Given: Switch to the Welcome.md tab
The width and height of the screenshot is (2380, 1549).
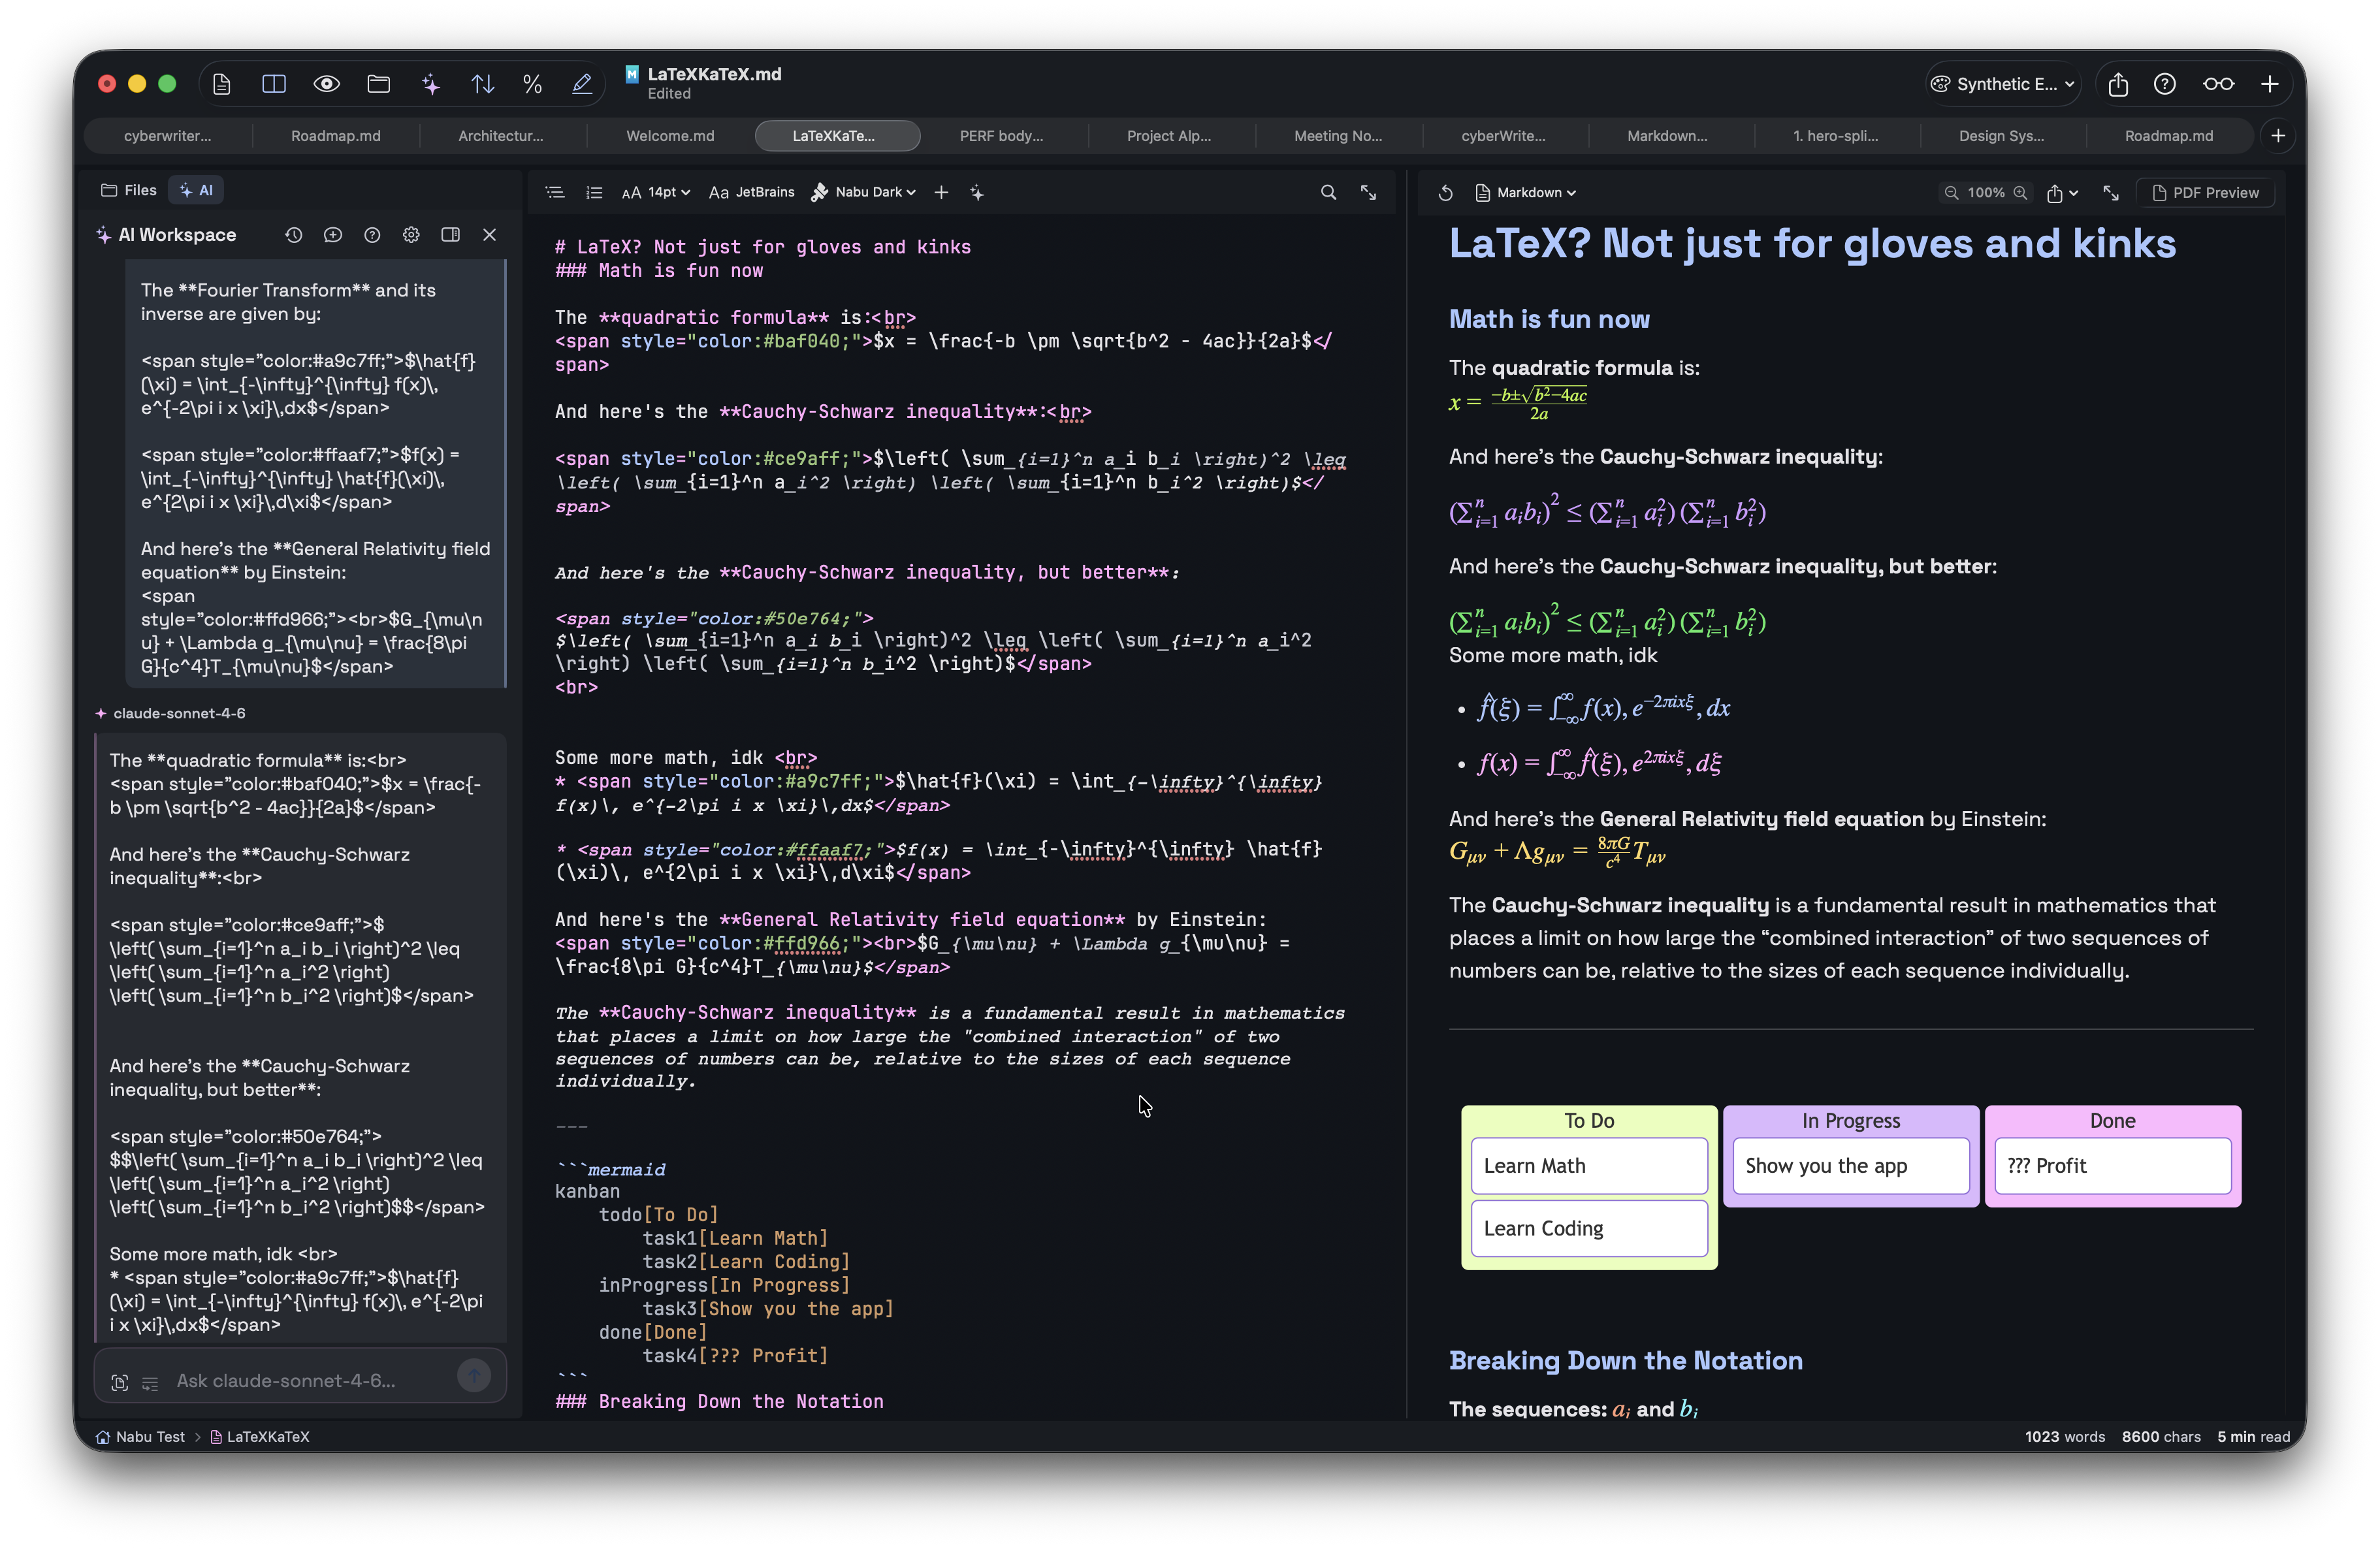Looking at the screenshot, I should [x=669, y=136].
